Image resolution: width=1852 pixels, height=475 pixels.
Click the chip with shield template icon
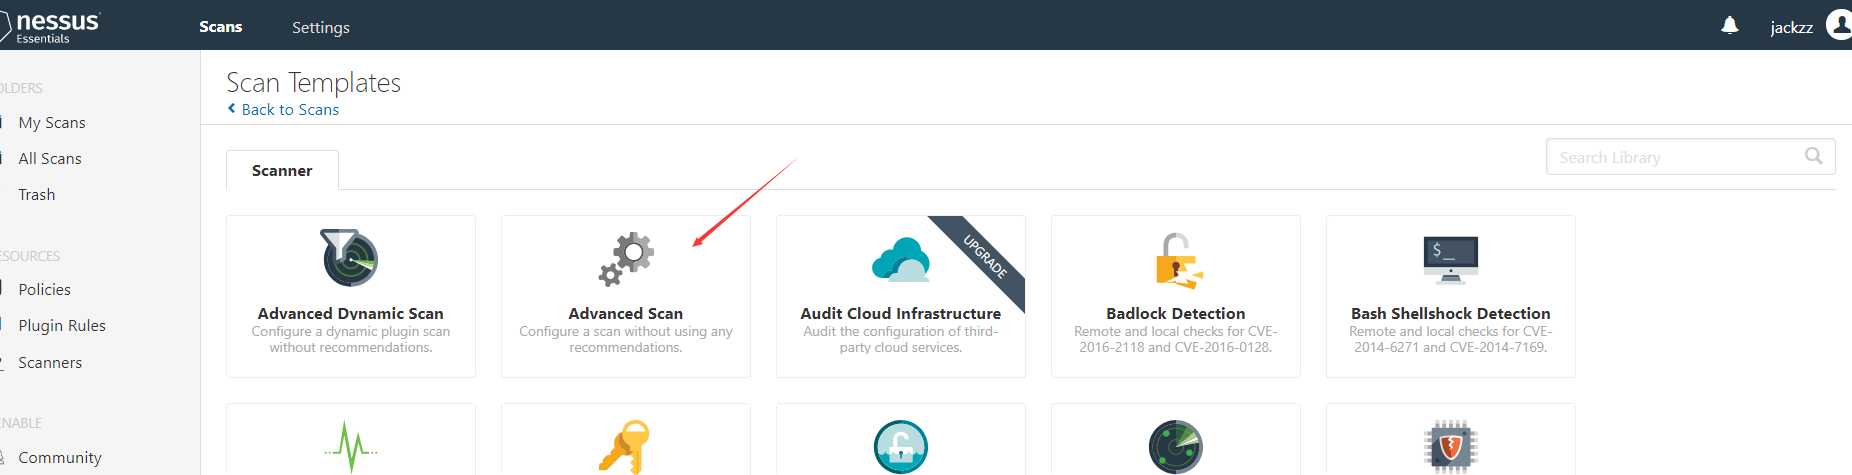(x=1451, y=447)
